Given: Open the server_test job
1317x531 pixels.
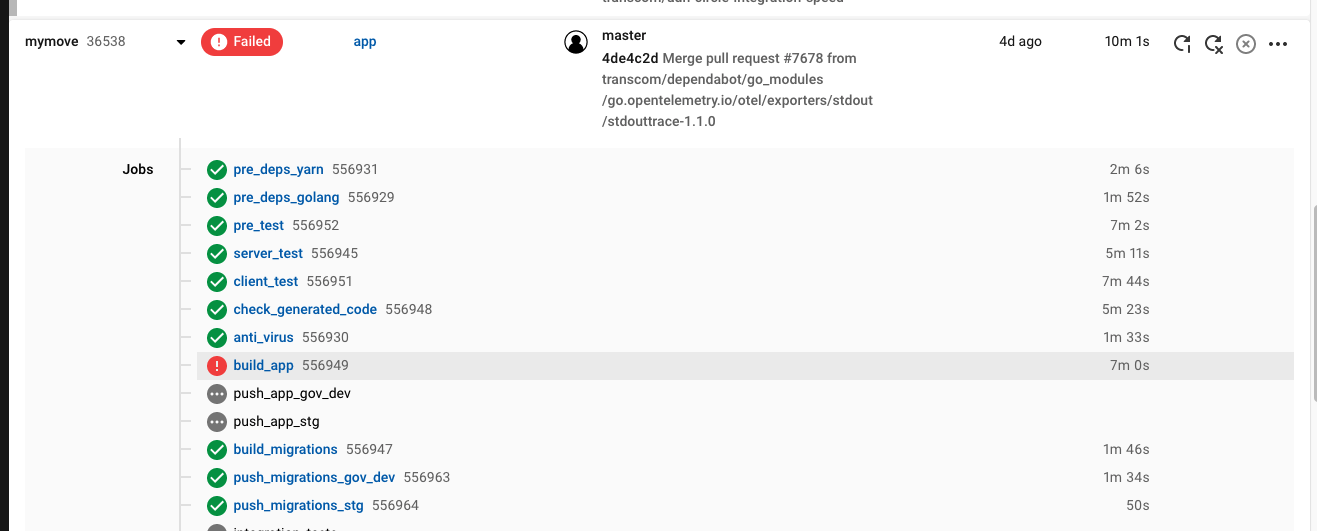Looking at the screenshot, I should click(268, 254).
